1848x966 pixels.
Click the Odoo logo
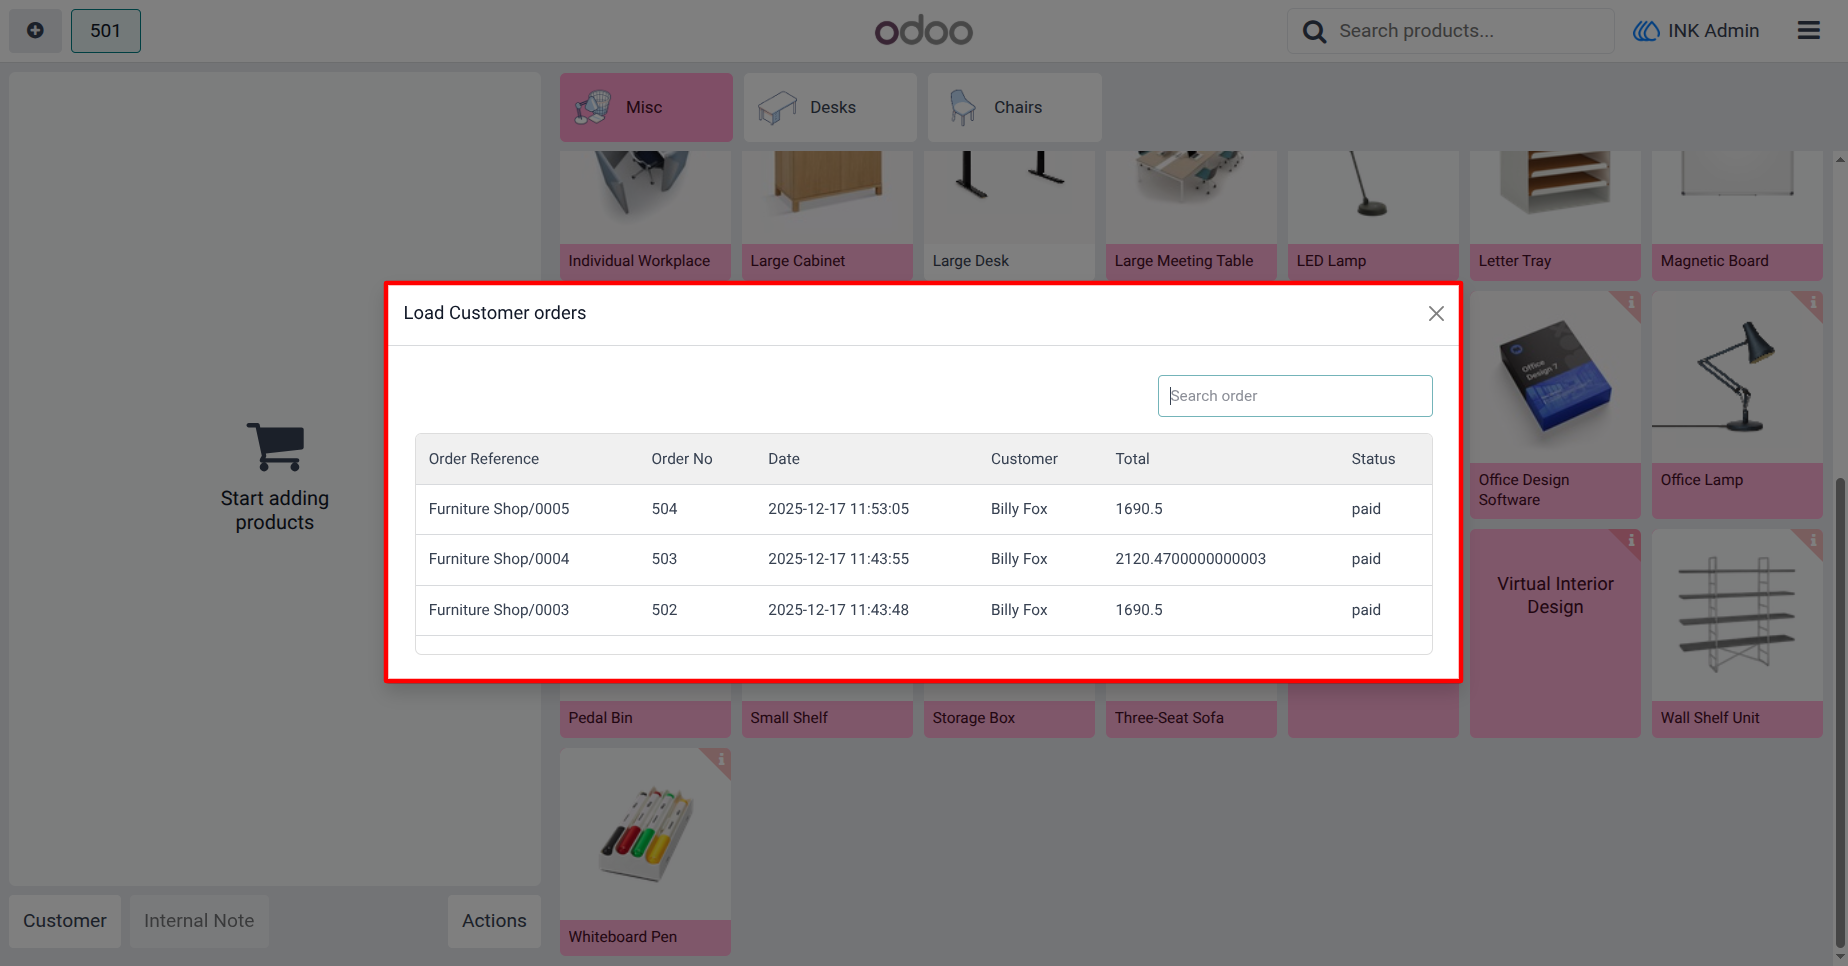pos(923,31)
